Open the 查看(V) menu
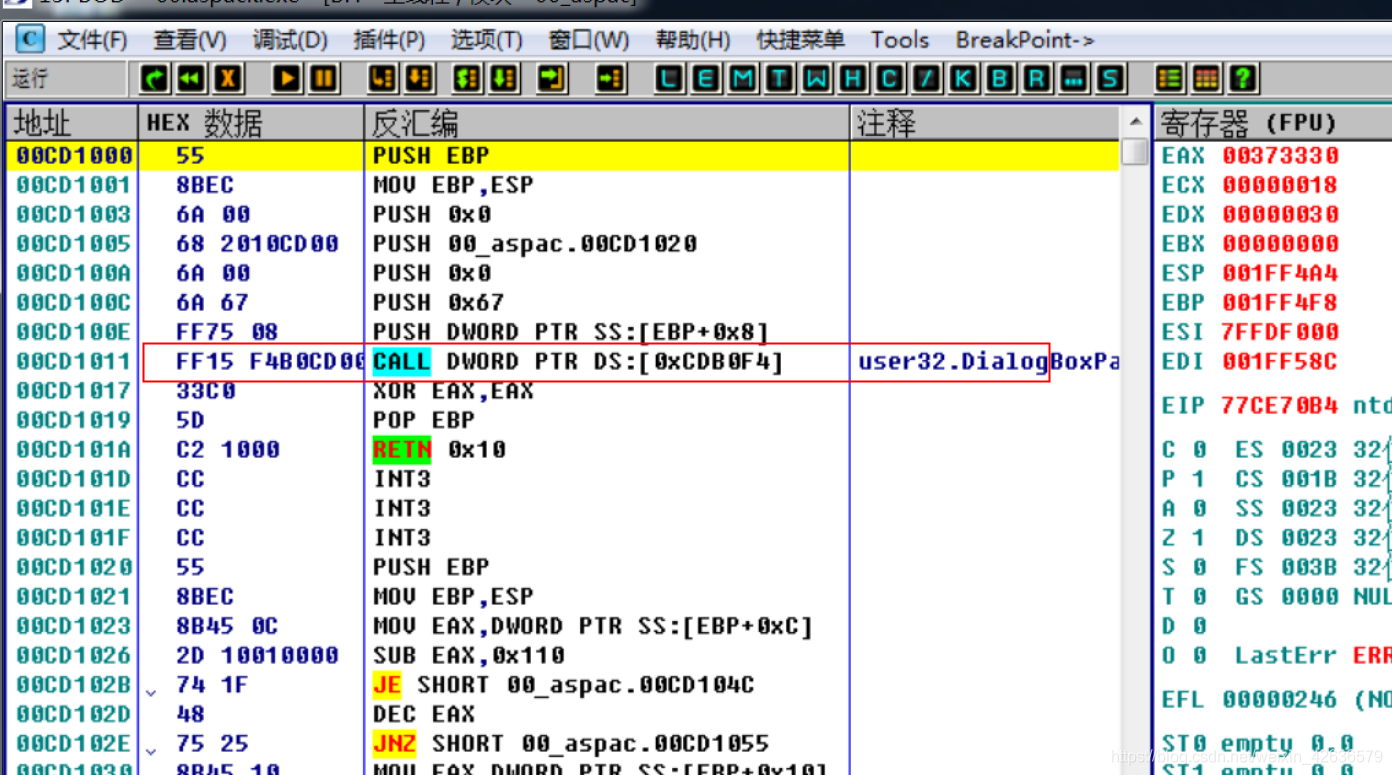1392x775 pixels. pyautogui.click(x=190, y=40)
